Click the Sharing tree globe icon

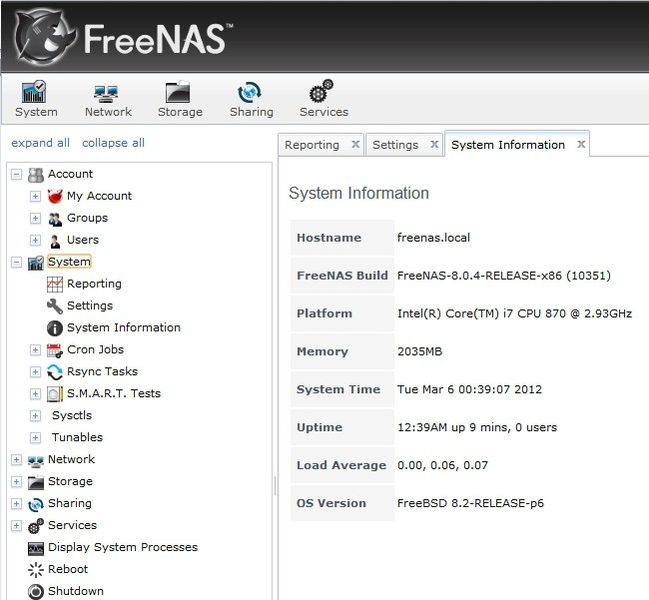coord(36,504)
